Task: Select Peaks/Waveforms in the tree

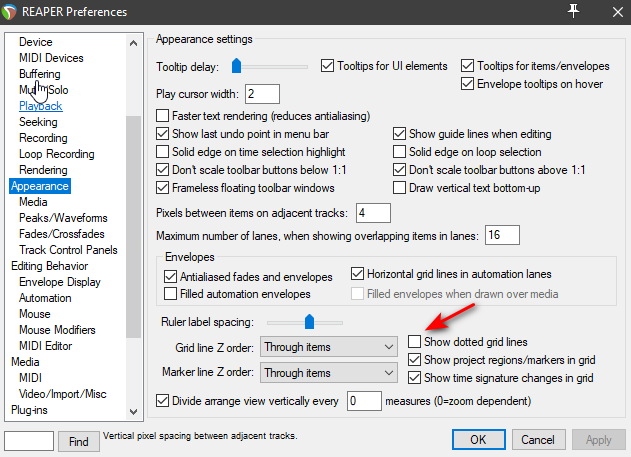Action: point(63,218)
